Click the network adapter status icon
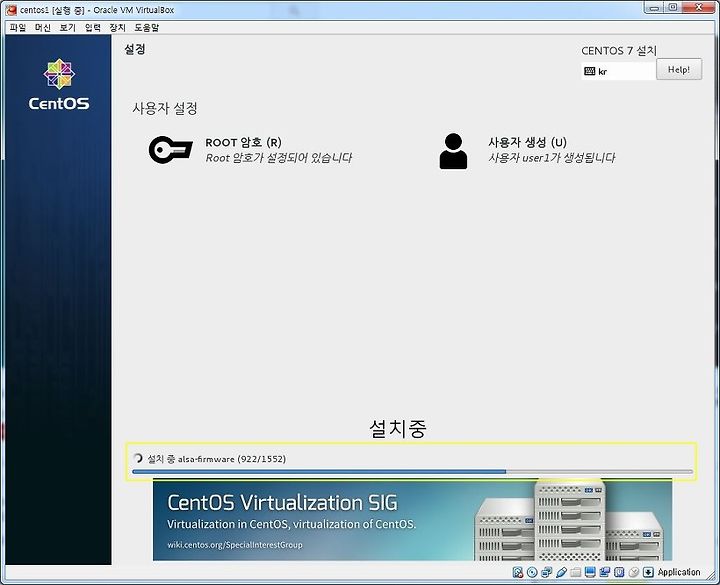 pos(546,572)
